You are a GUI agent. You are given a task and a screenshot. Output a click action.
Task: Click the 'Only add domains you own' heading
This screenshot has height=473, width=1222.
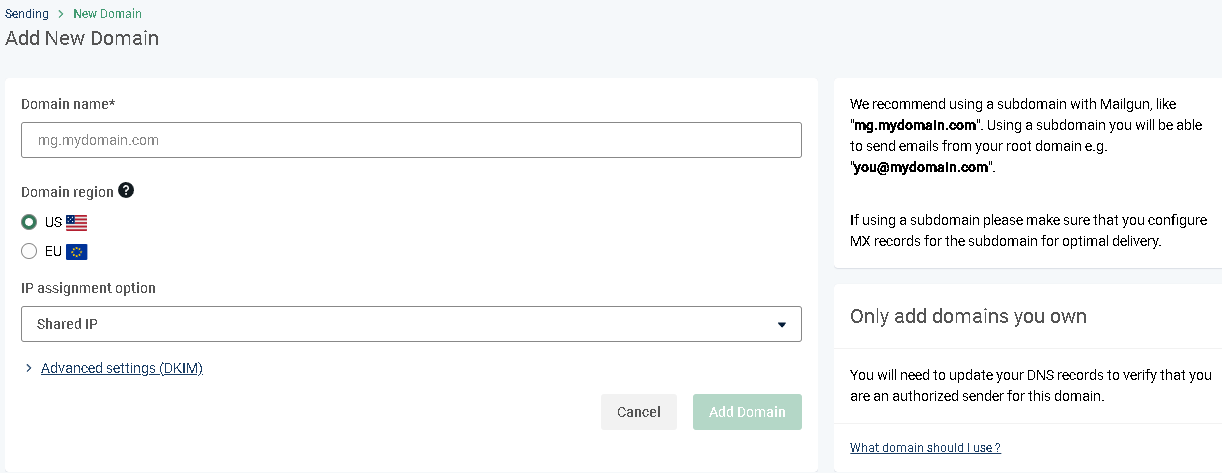coord(968,316)
